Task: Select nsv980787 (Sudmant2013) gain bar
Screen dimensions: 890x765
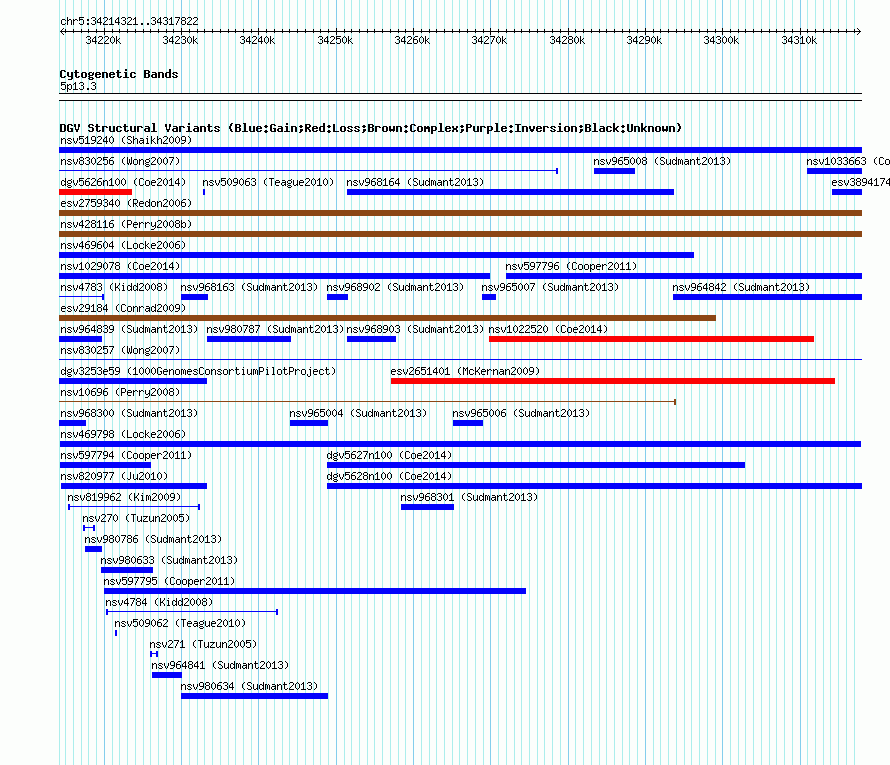Action: coord(249,339)
